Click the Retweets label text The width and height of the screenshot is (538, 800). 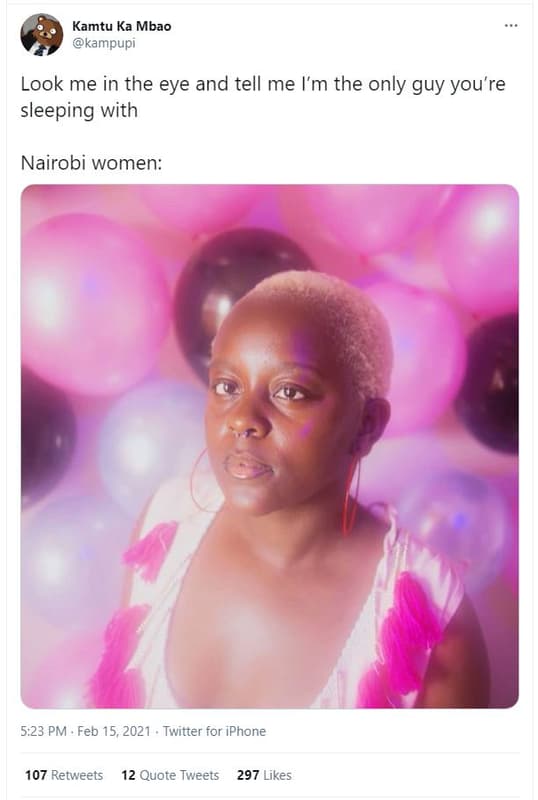coord(77,775)
